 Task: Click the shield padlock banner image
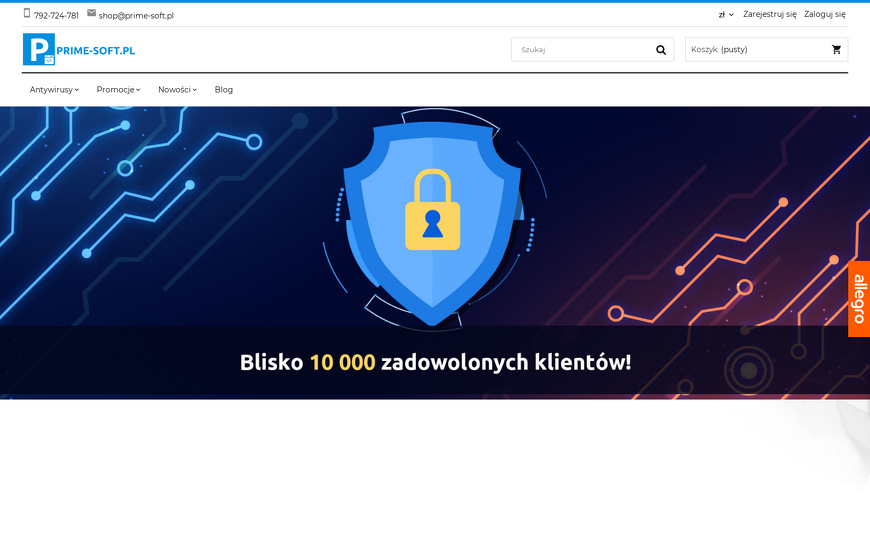pos(435,253)
